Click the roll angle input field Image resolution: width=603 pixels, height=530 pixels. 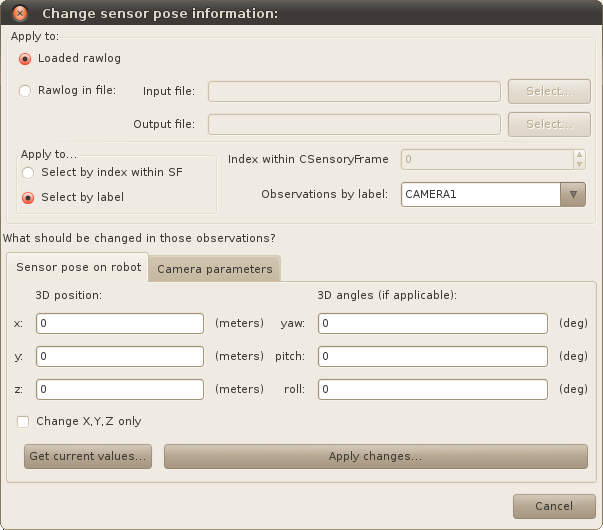tap(433, 390)
